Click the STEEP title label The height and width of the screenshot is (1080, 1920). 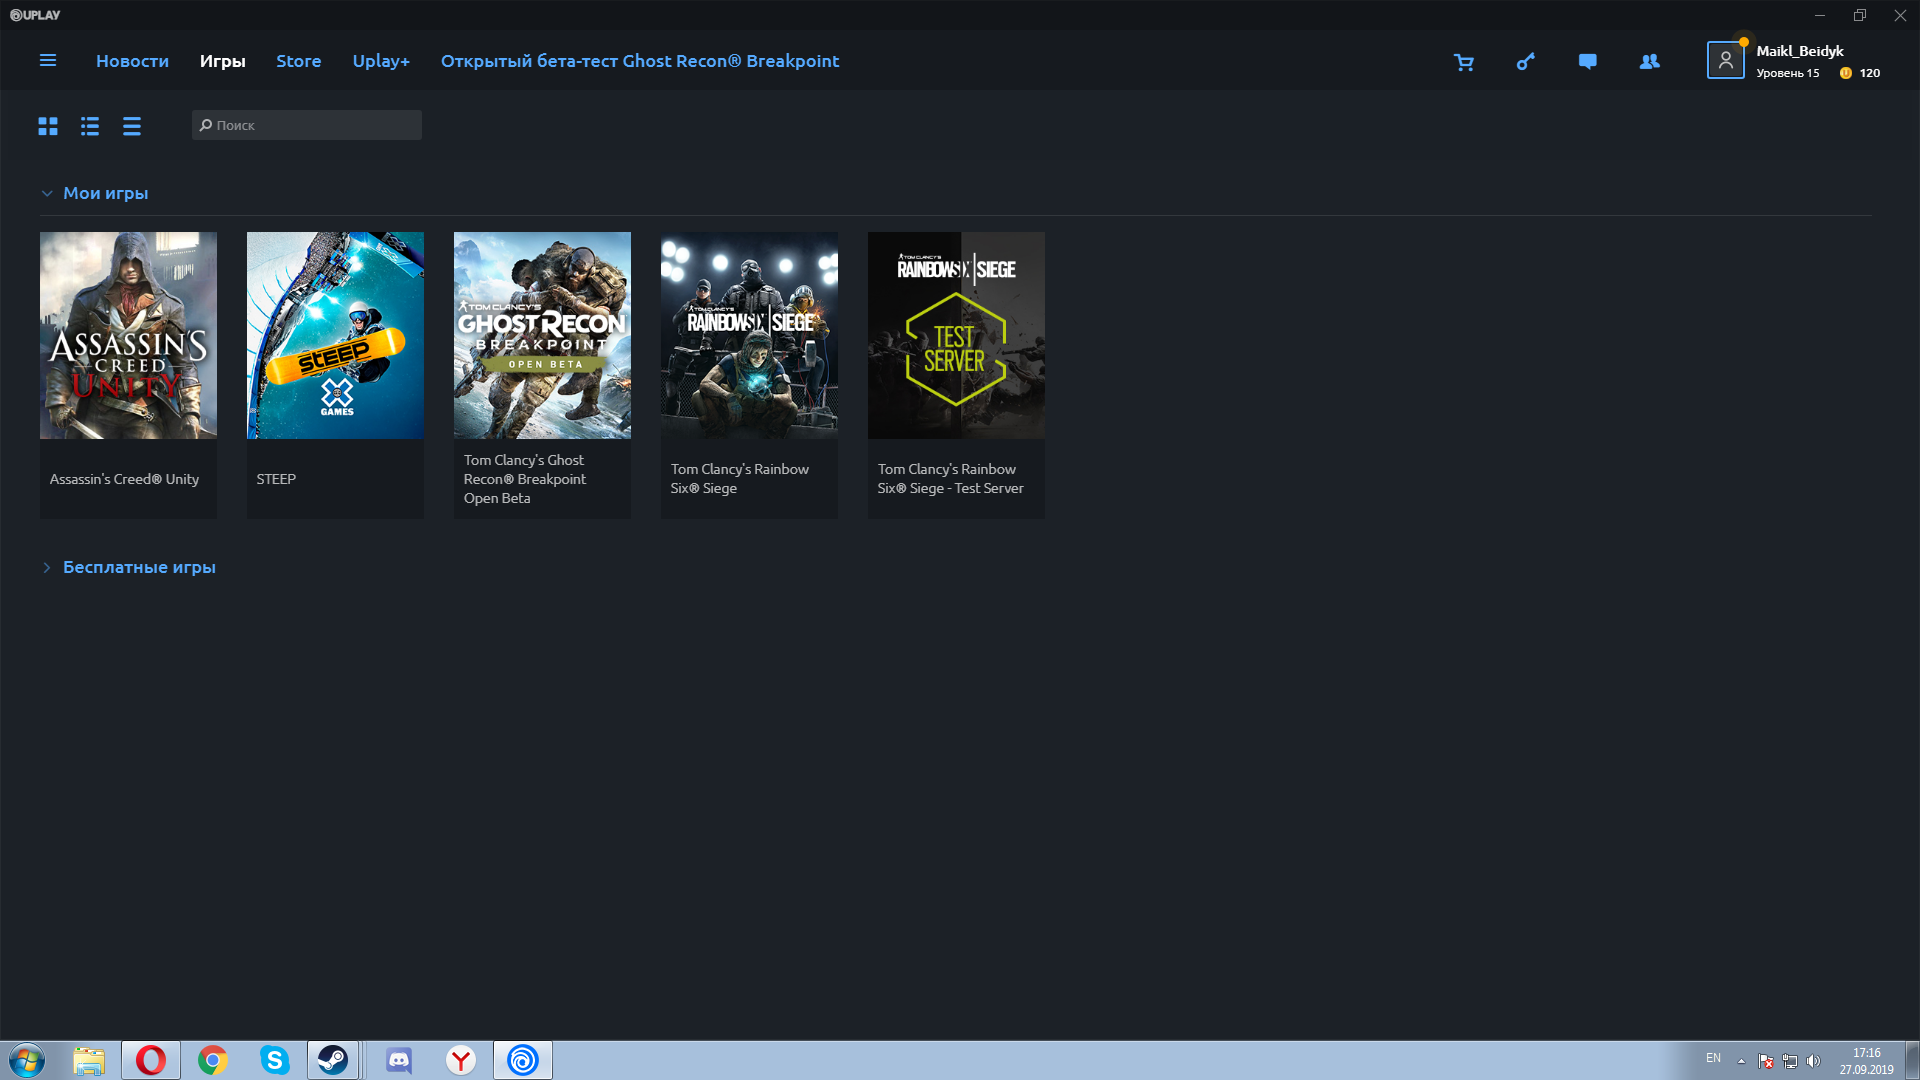pos(276,479)
